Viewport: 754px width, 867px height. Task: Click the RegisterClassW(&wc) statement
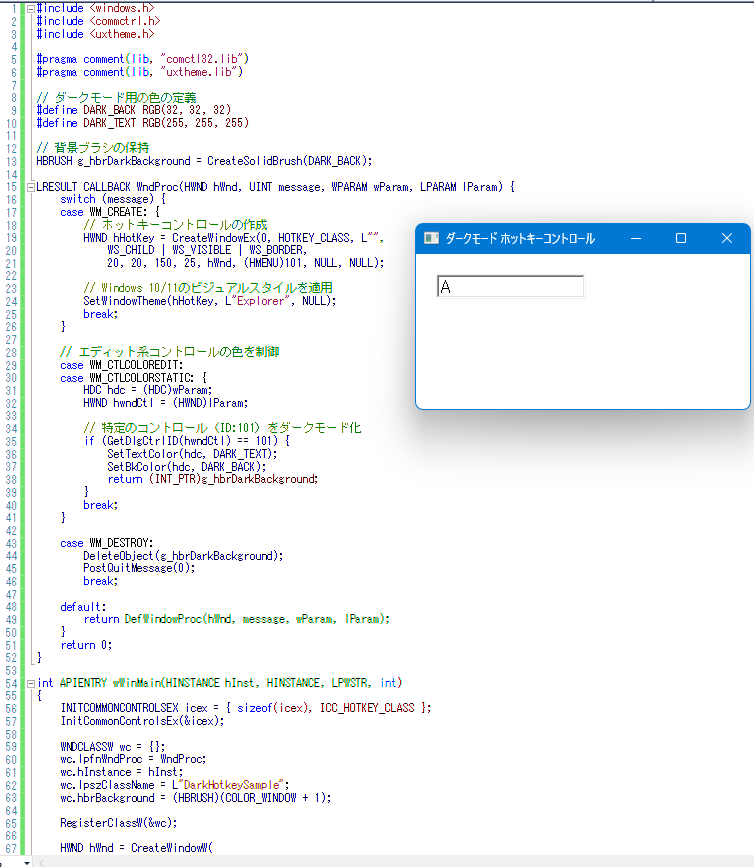tap(117, 823)
